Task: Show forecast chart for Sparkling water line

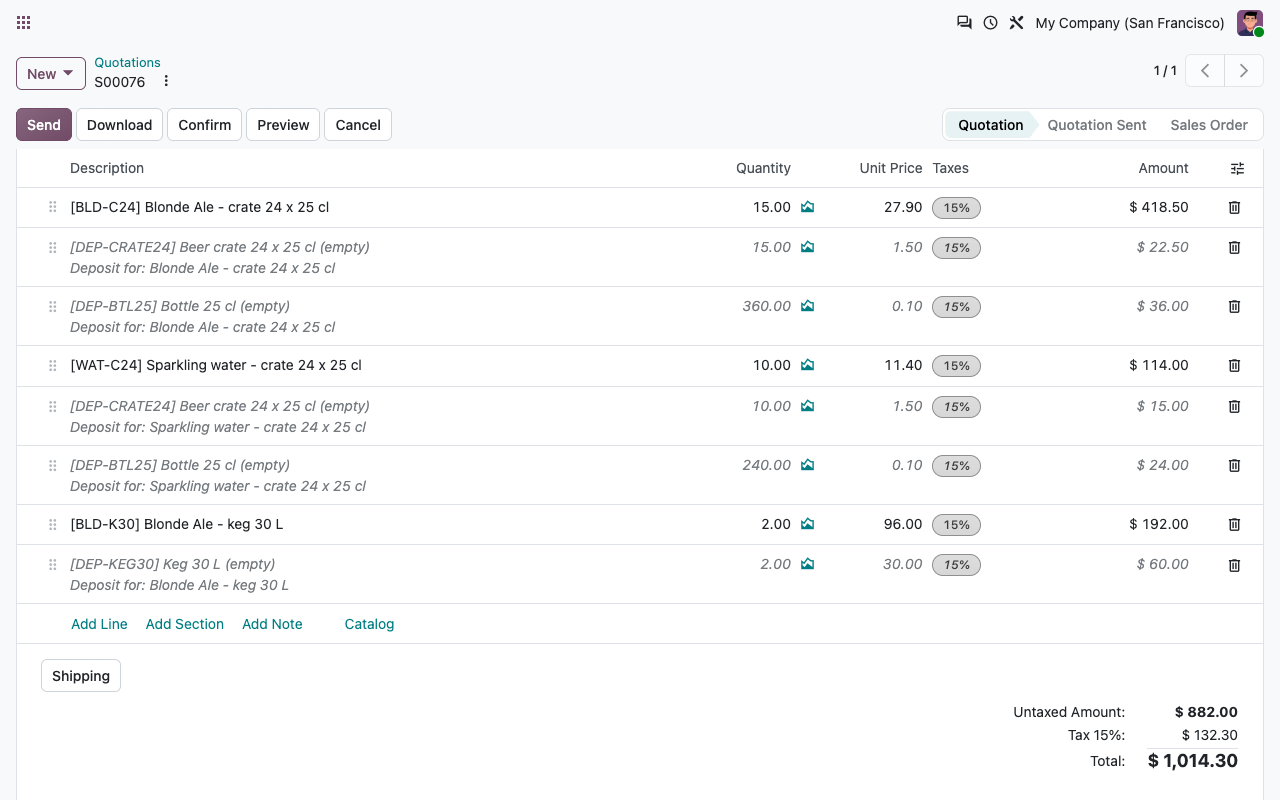Action: click(807, 365)
